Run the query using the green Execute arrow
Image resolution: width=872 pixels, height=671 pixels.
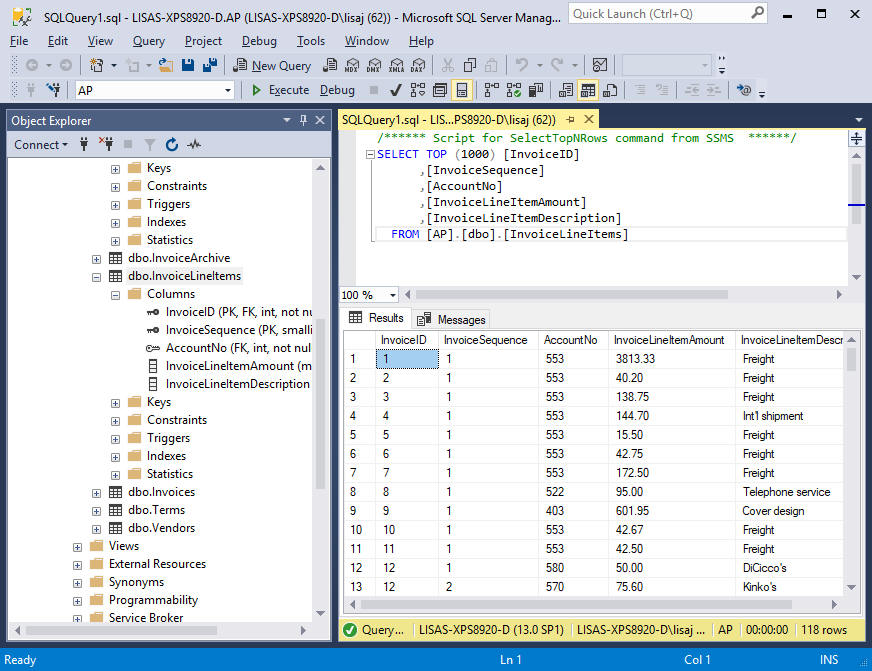point(256,90)
